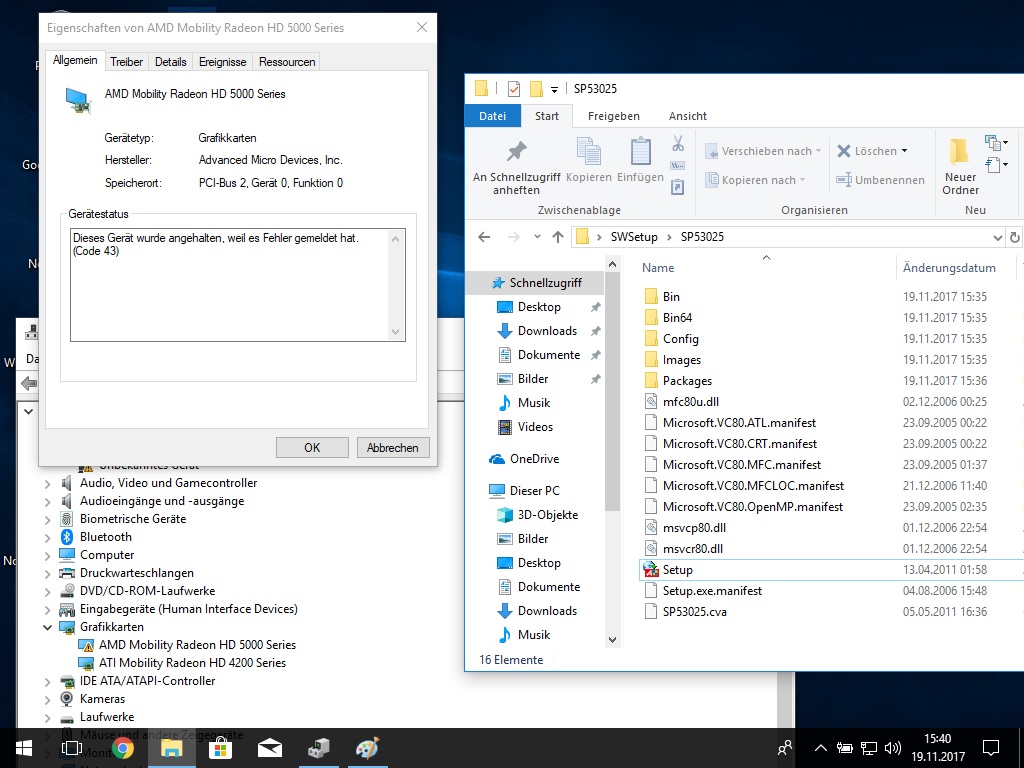Click the Copy icon in the Zwischenablage group
Viewport: 1024px width, 768px height.
click(588, 152)
